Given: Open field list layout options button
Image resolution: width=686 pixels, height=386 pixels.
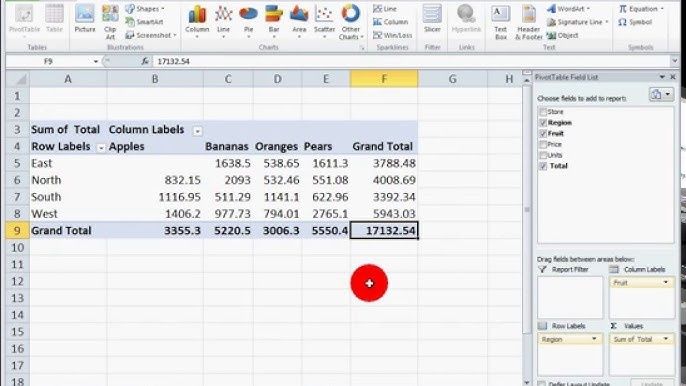Looking at the screenshot, I should [661, 95].
